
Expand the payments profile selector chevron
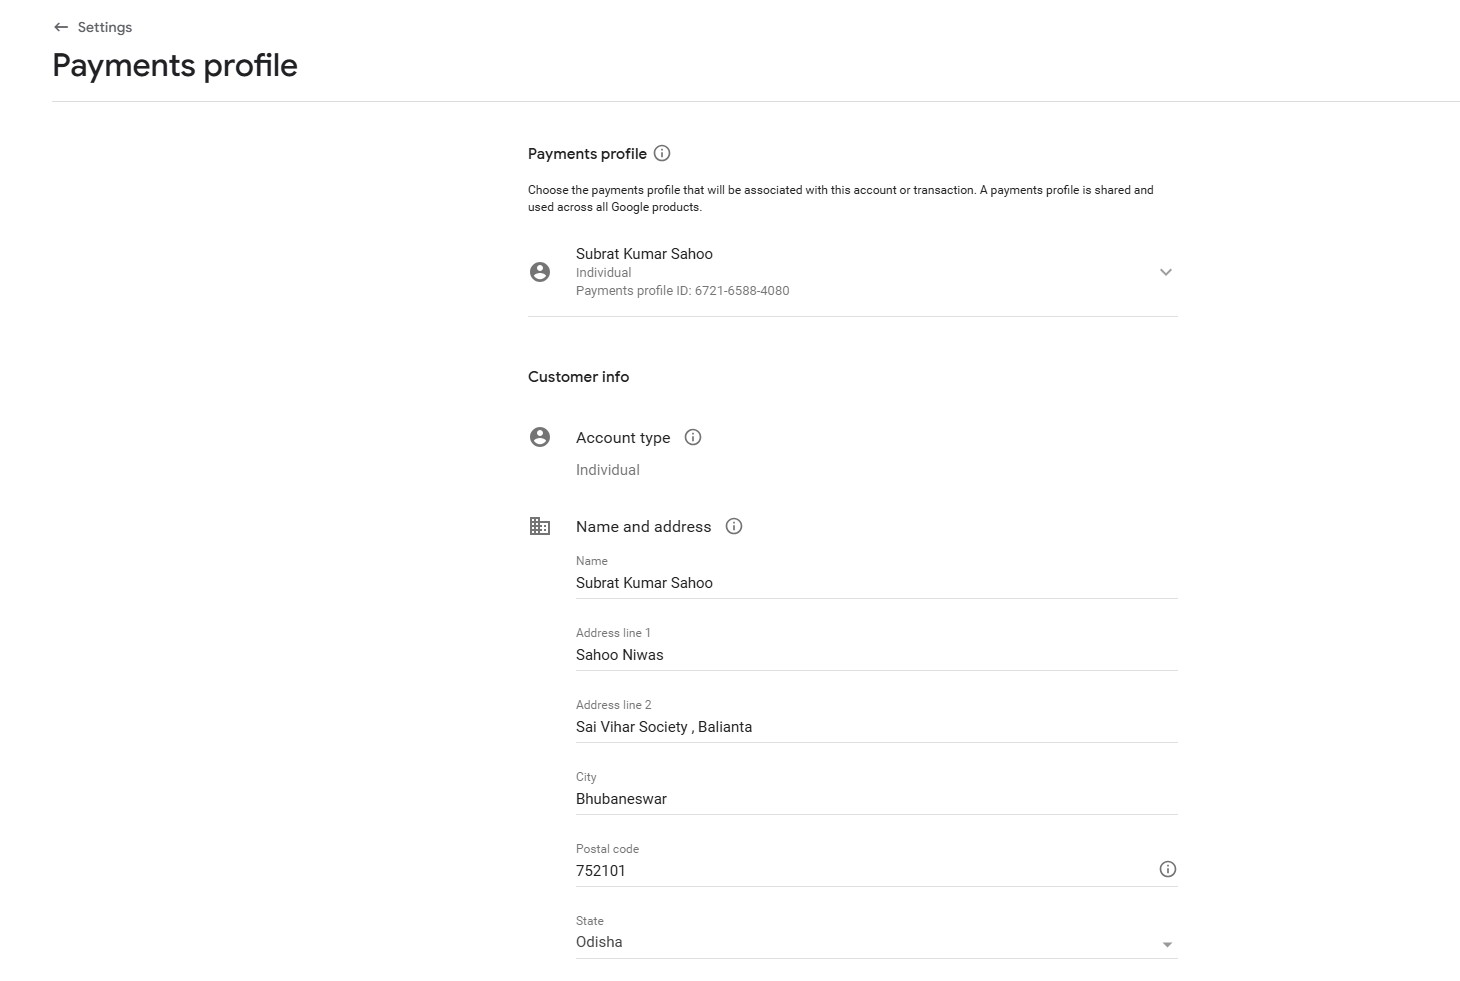tap(1165, 272)
